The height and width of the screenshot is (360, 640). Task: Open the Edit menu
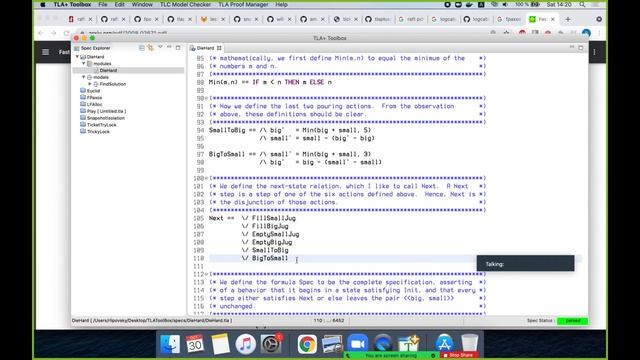120,4
